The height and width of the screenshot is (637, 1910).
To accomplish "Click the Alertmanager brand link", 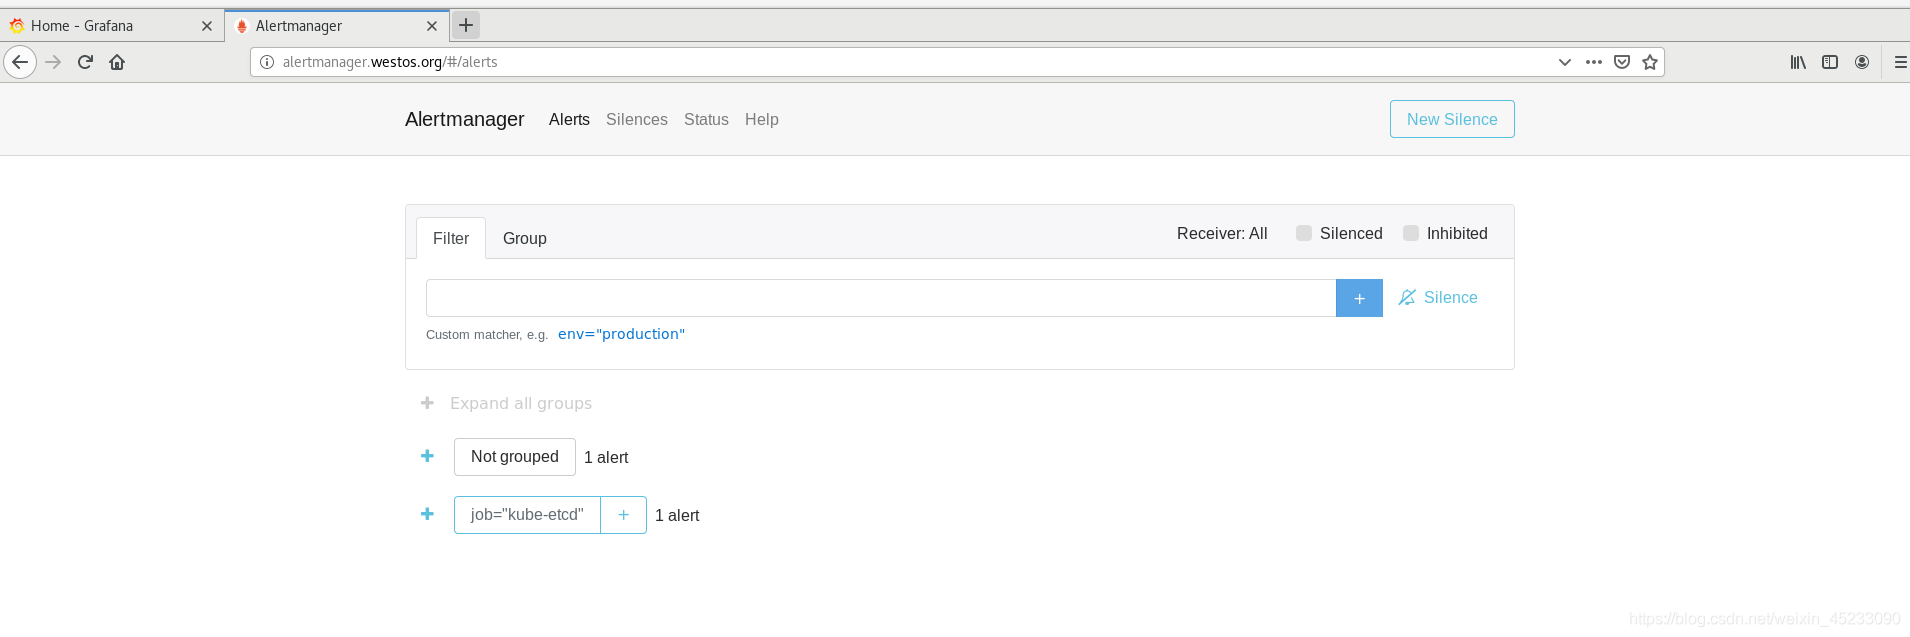I will pos(464,119).
